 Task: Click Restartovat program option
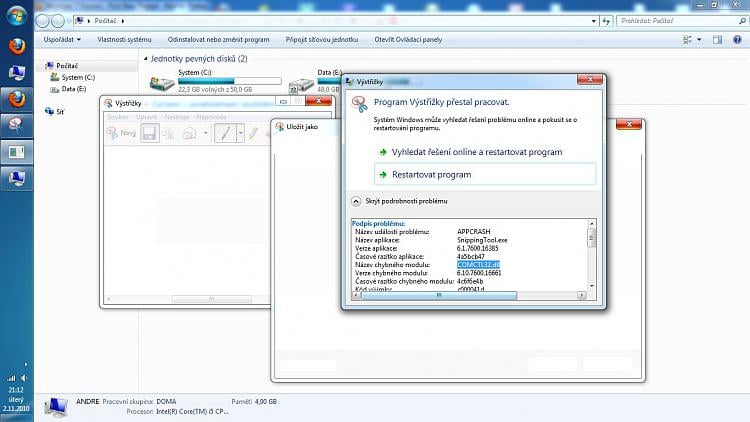(x=485, y=175)
